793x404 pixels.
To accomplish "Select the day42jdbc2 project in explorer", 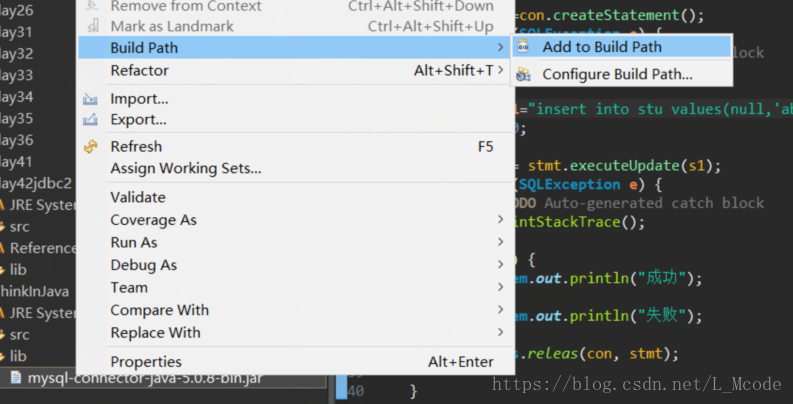I will tap(36, 184).
